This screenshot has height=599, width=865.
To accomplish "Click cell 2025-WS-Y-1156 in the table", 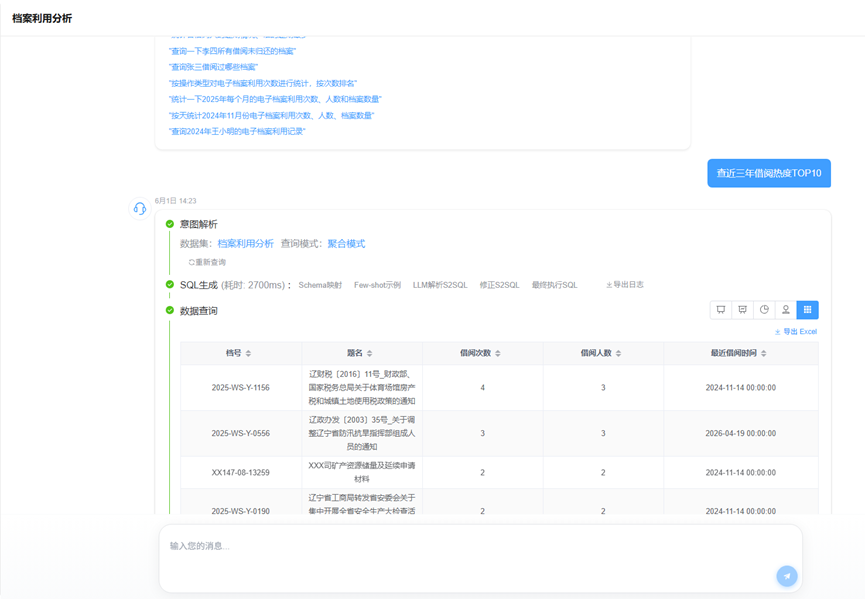I will tap(241, 388).
